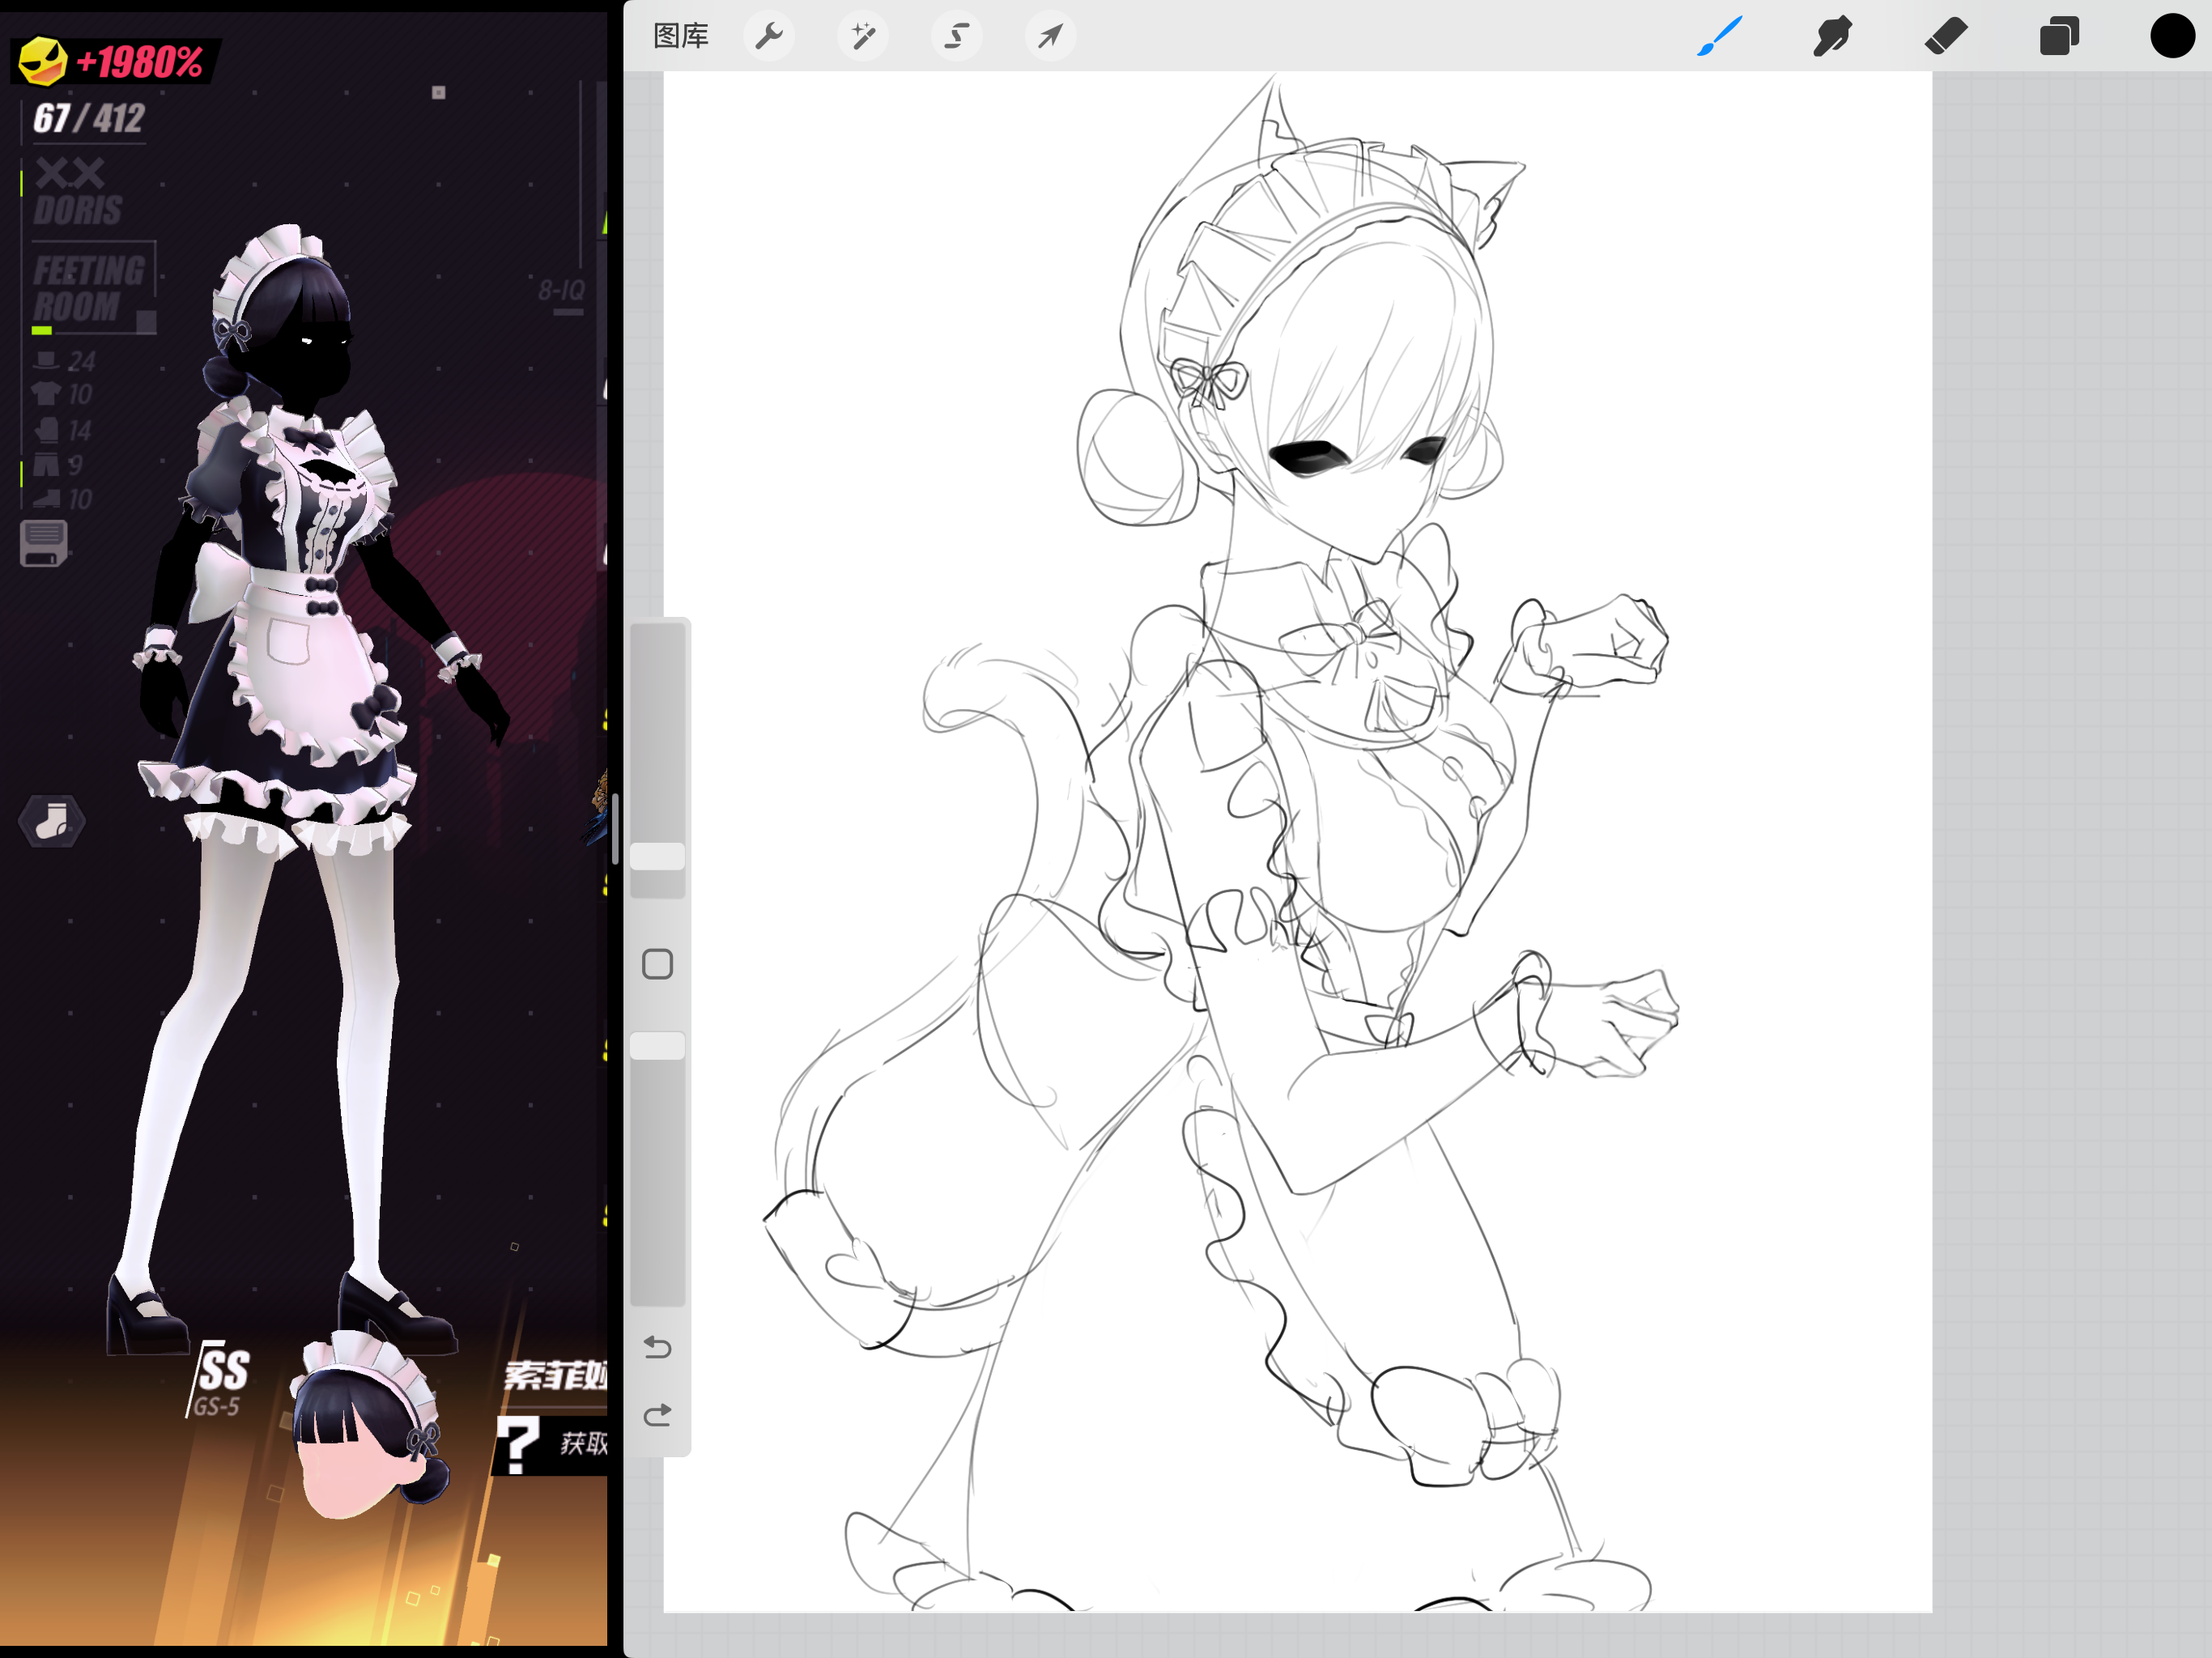
Task: Click the brush size slider handle
Action: (x=657, y=856)
